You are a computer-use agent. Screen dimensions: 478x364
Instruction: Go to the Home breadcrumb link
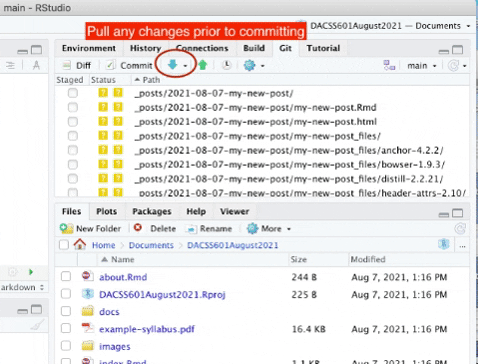point(103,245)
